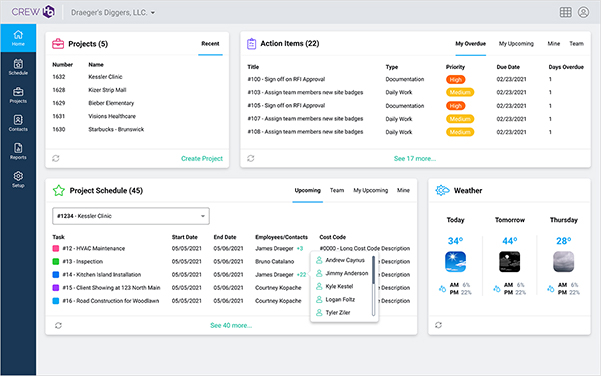The image size is (601, 376).
Task: Open the Projects briefcase sidebar icon
Action: [x=18, y=95]
